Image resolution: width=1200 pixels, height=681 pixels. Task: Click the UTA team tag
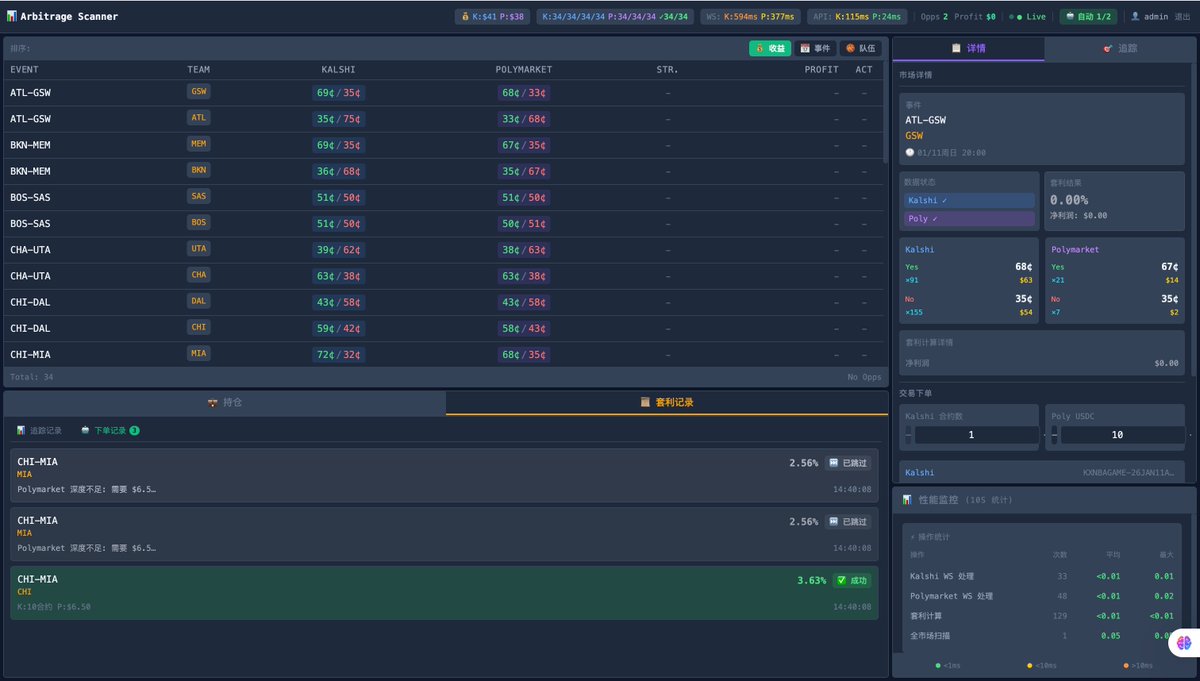pyautogui.click(x=199, y=248)
